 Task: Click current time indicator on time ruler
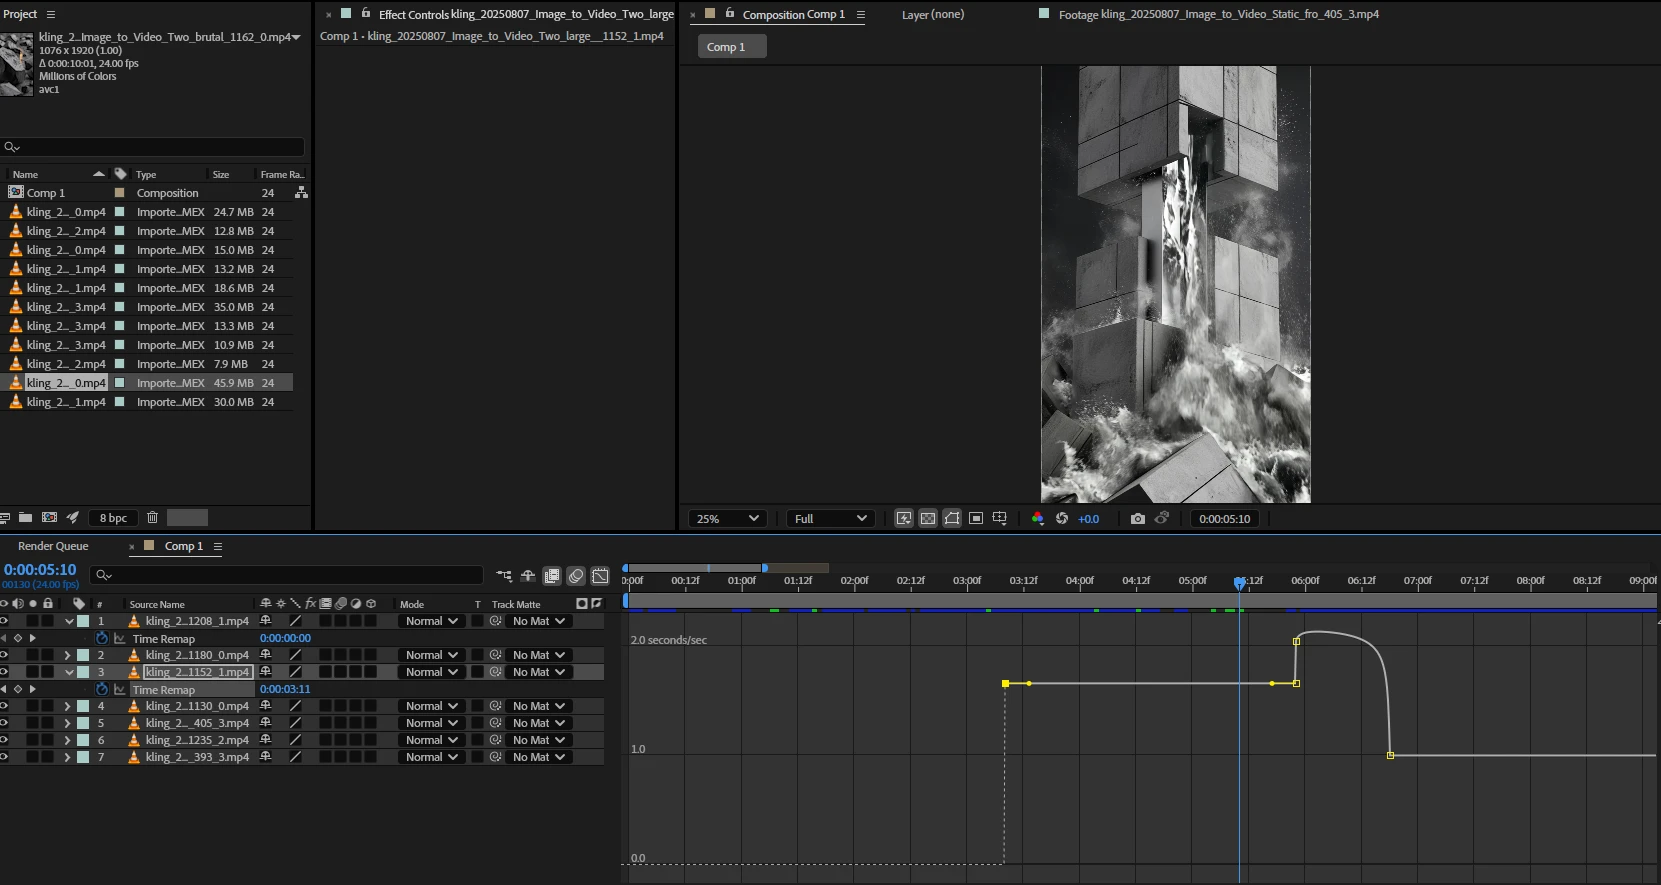coord(1239,581)
